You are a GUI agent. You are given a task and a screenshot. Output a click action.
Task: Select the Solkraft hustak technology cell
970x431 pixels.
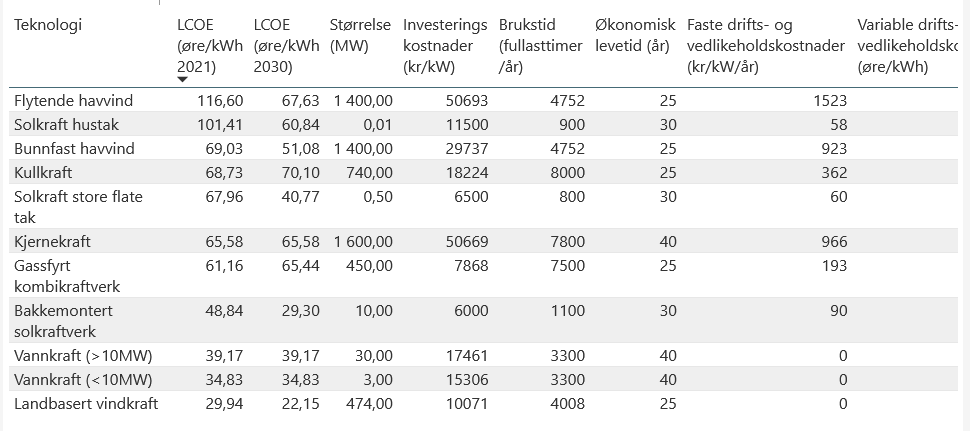click(x=66, y=125)
